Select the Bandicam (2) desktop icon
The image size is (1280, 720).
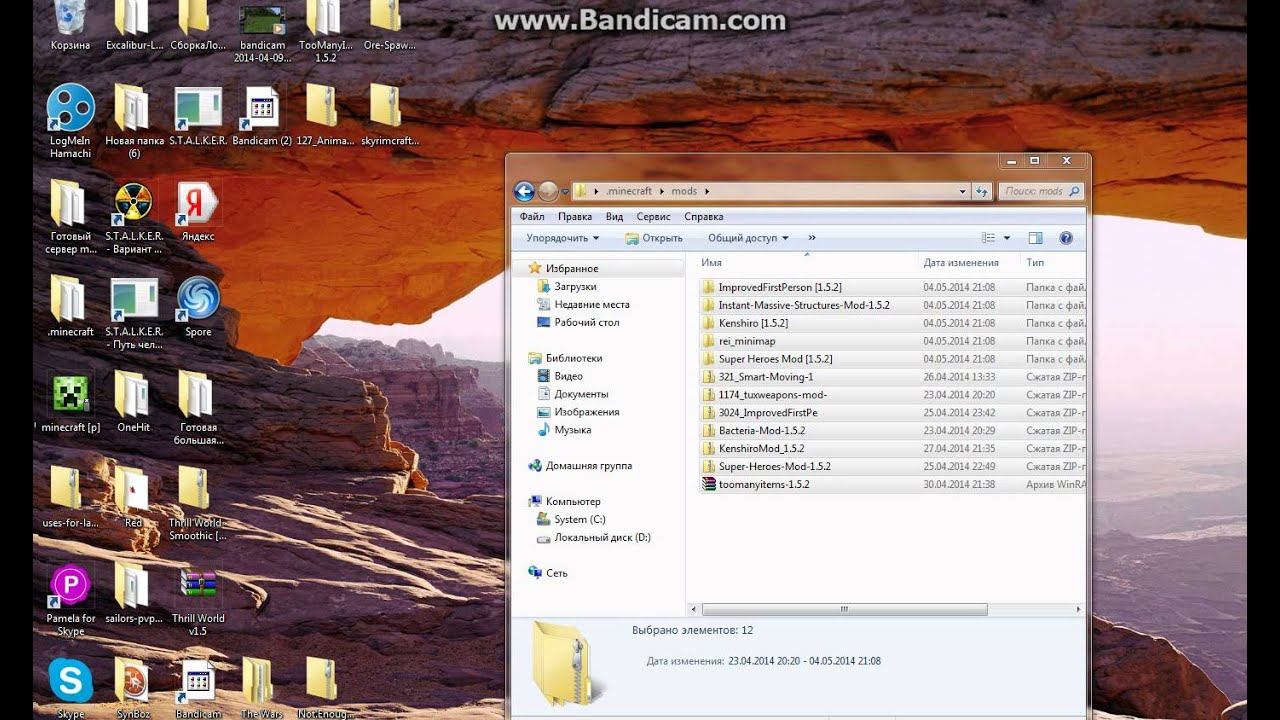262,115
